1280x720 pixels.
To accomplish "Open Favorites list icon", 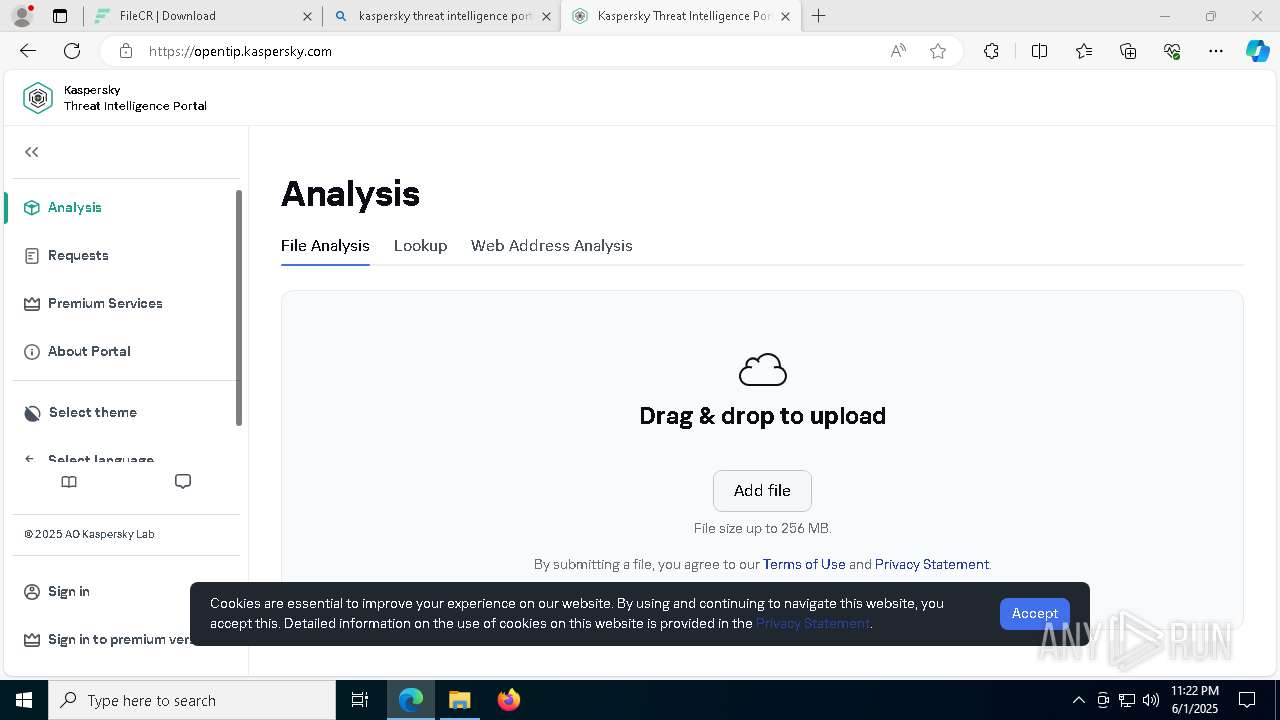I will pos(1084,51).
